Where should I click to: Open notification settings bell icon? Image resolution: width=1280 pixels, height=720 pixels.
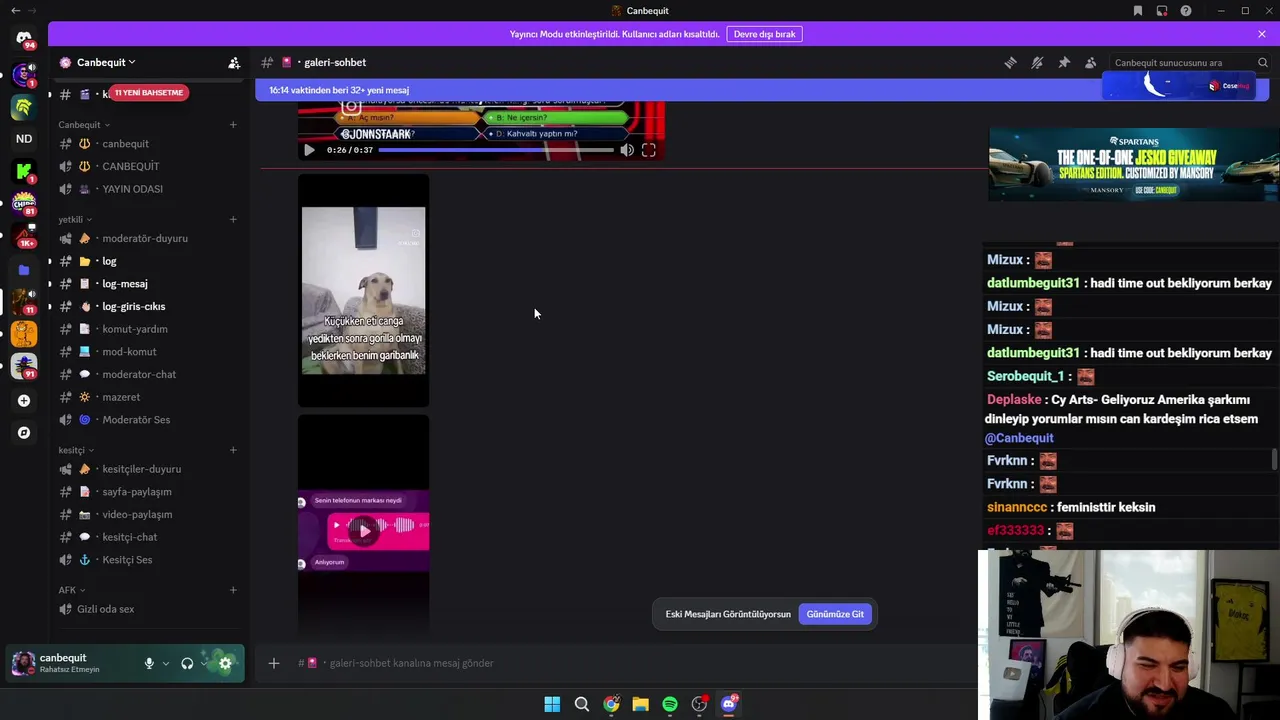(1037, 62)
